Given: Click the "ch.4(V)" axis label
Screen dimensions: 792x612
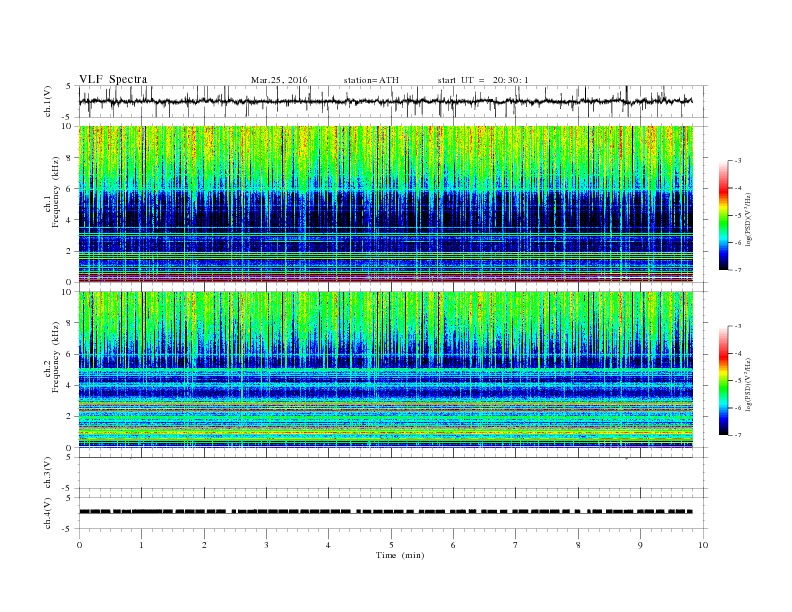Looking at the screenshot, I should [48, 513].
